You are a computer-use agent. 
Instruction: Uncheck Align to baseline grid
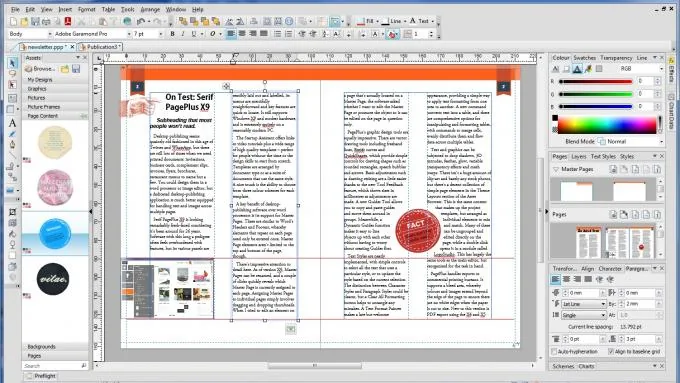tap(611, 351)
